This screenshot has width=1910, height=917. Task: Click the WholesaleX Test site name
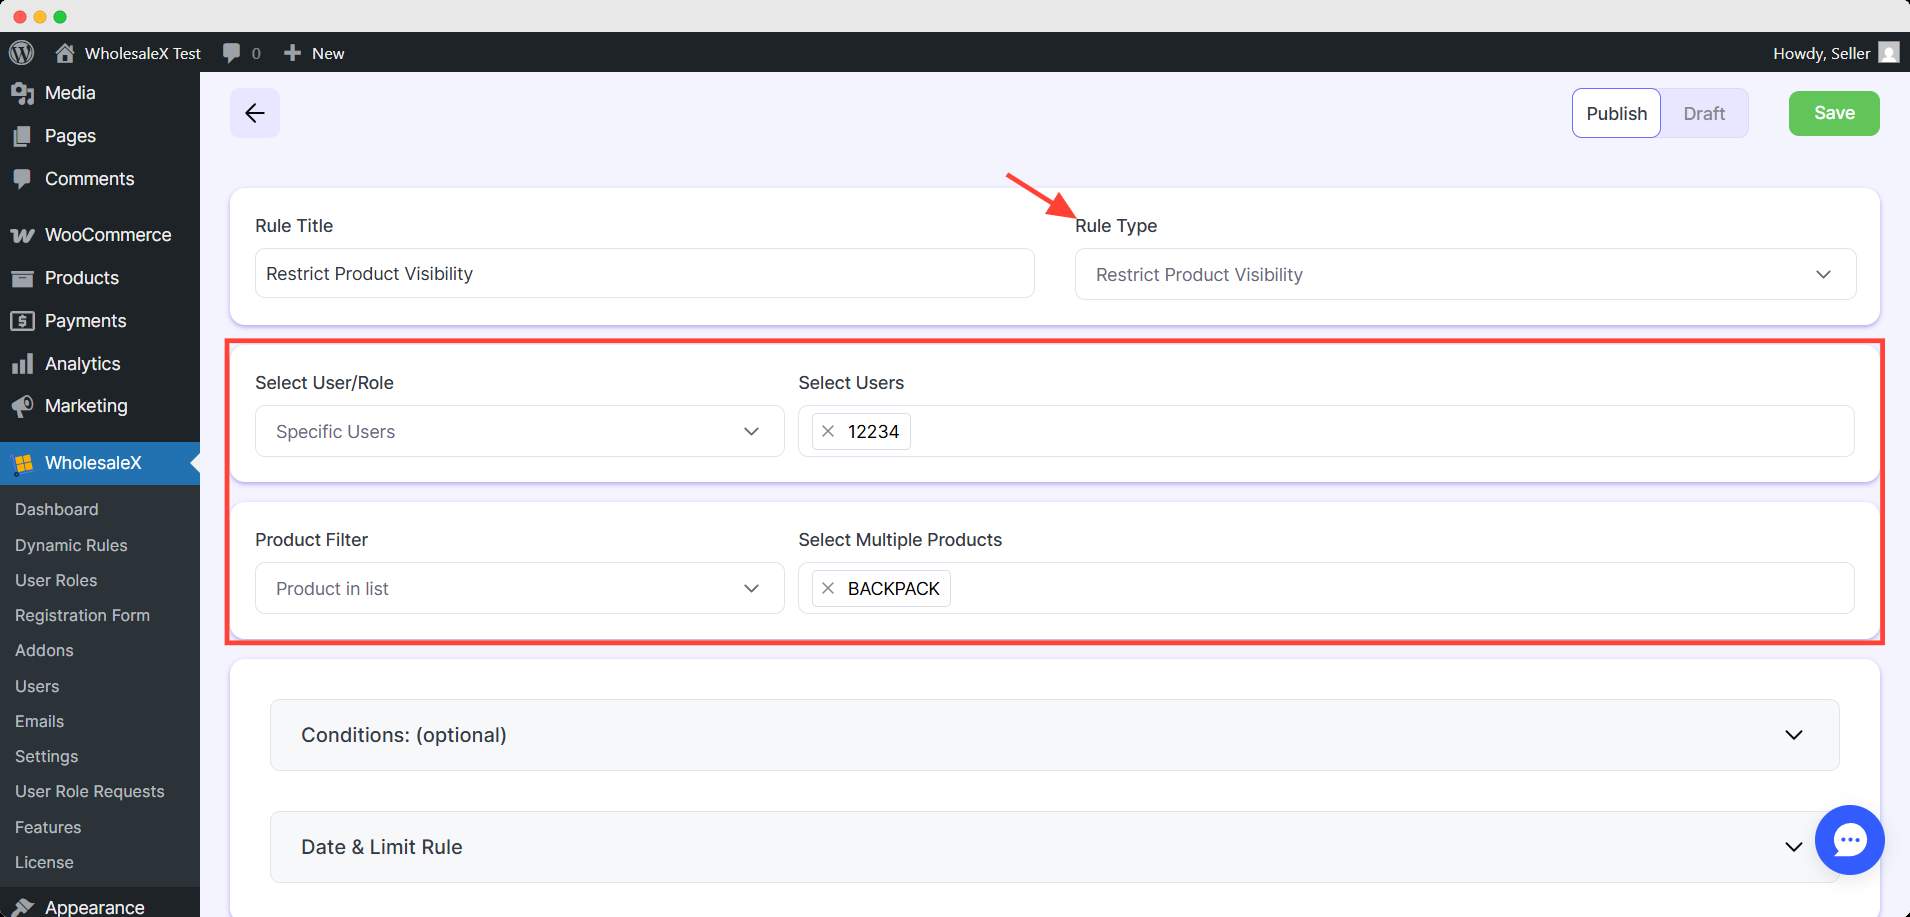click(x=143, y=53)
